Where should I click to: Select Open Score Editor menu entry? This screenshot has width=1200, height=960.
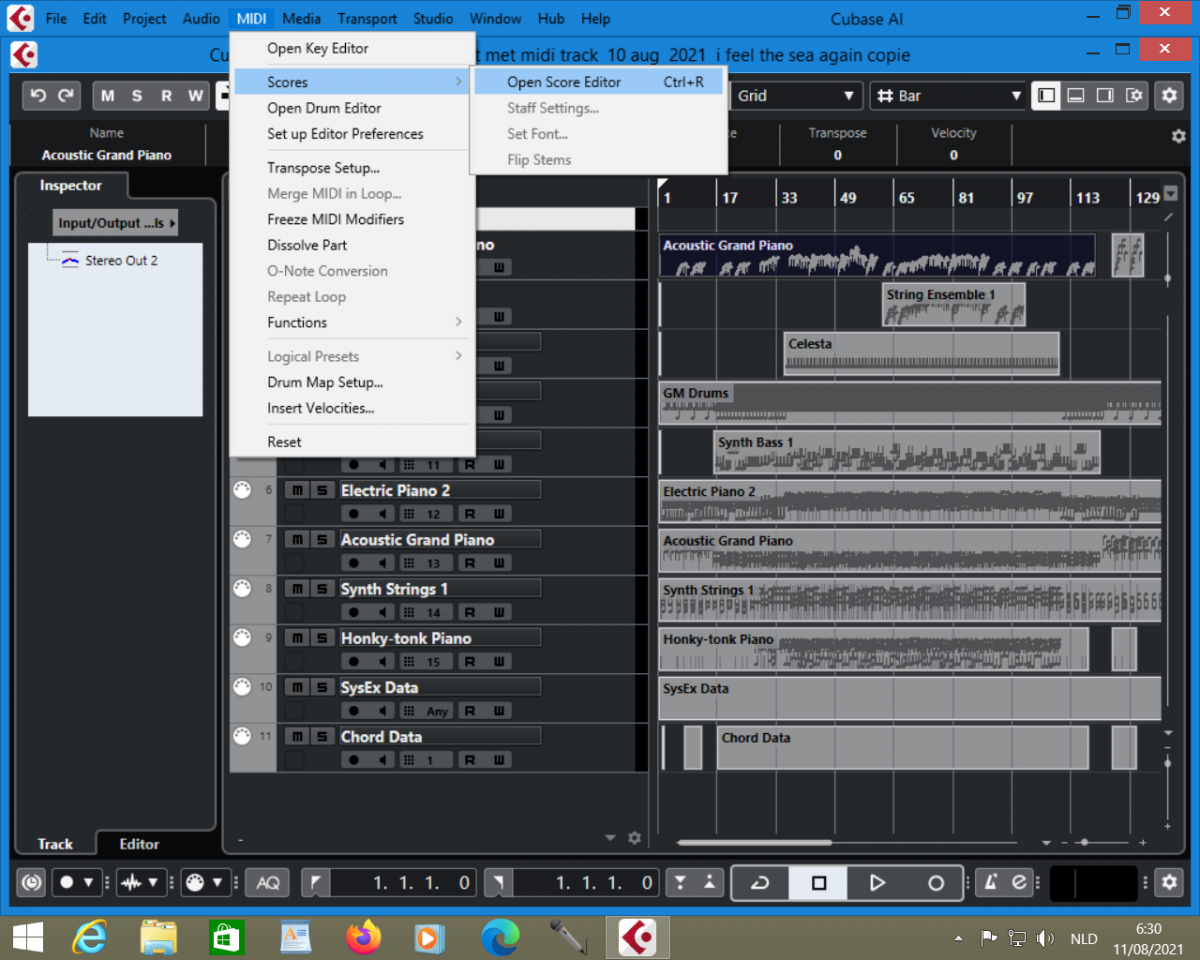(599, 82)
